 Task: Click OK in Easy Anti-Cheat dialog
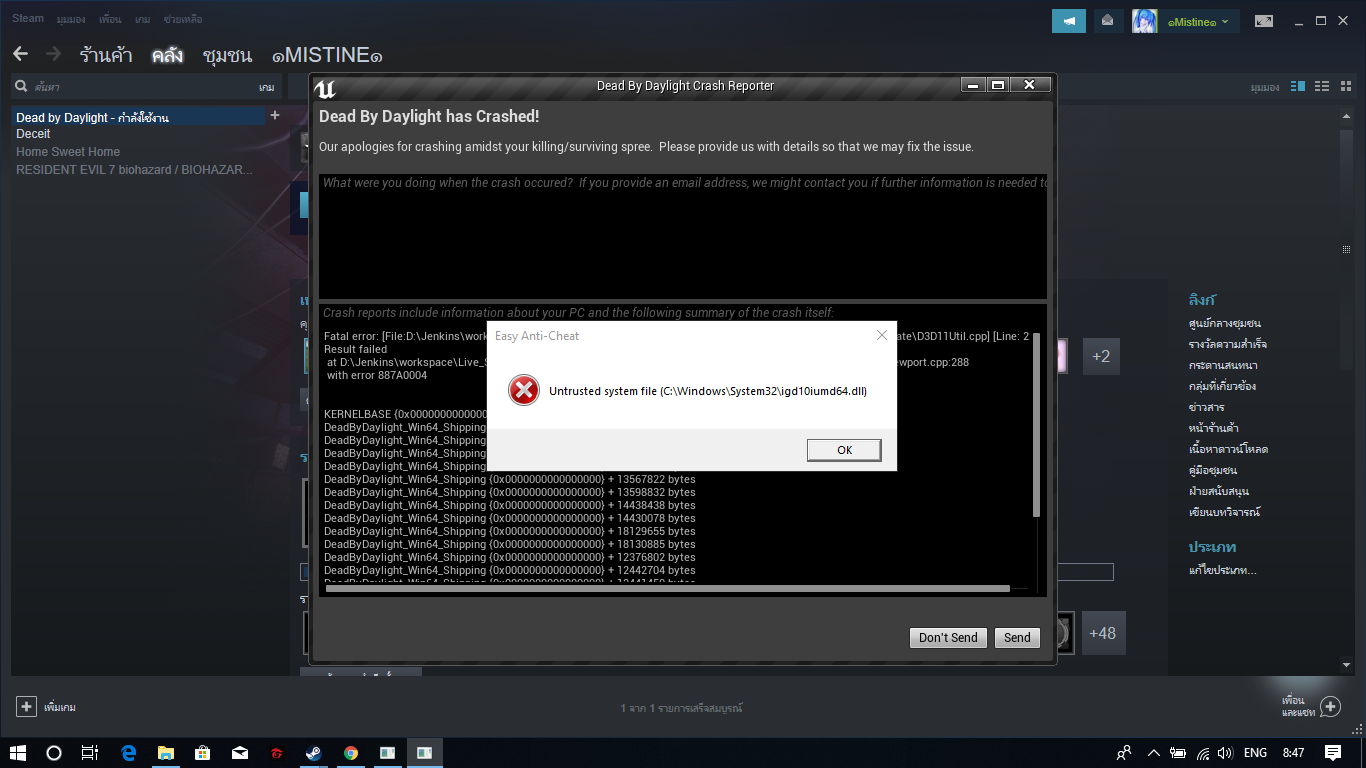coord(844,450)
